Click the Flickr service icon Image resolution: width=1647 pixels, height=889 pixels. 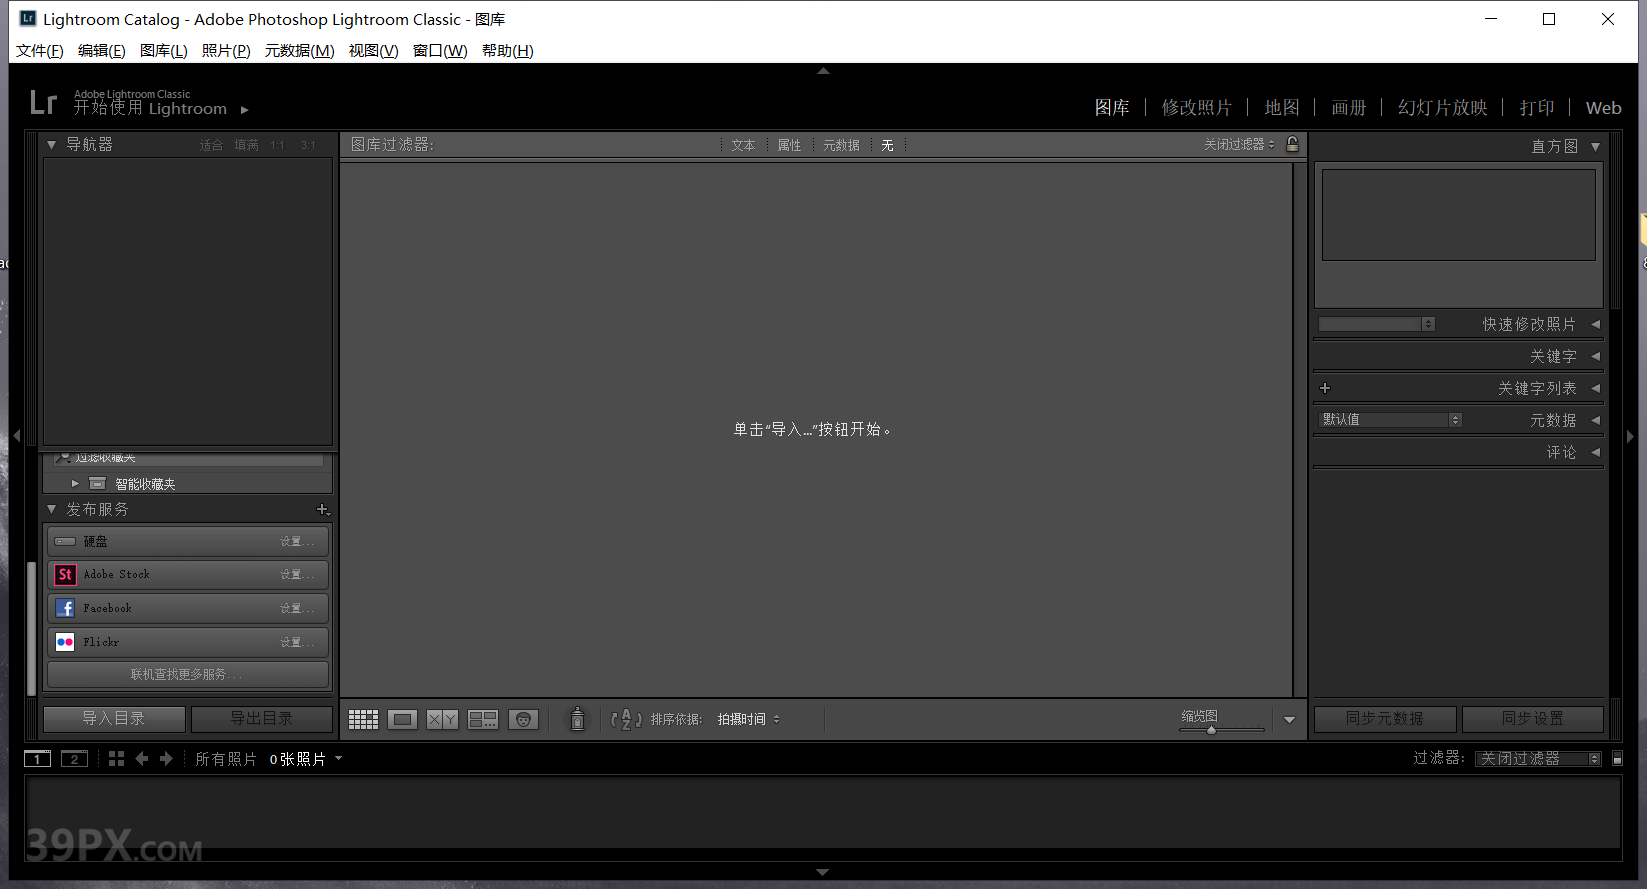65,642
